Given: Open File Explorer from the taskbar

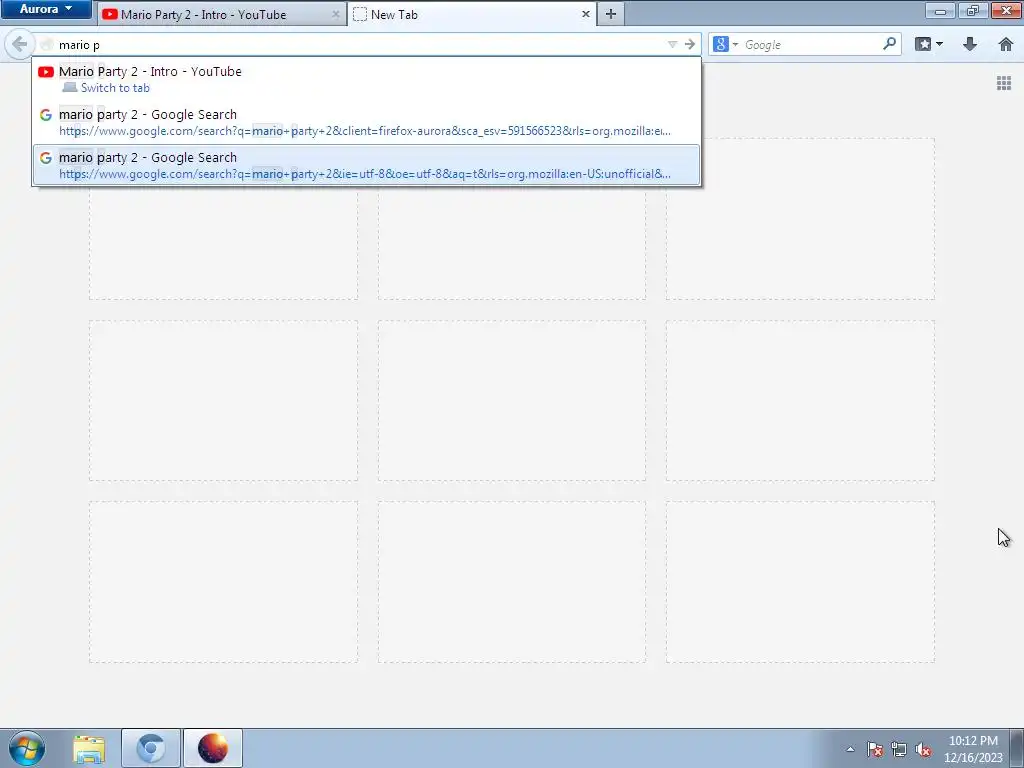Looking at the screenshot, I should [x=89, y=749].
